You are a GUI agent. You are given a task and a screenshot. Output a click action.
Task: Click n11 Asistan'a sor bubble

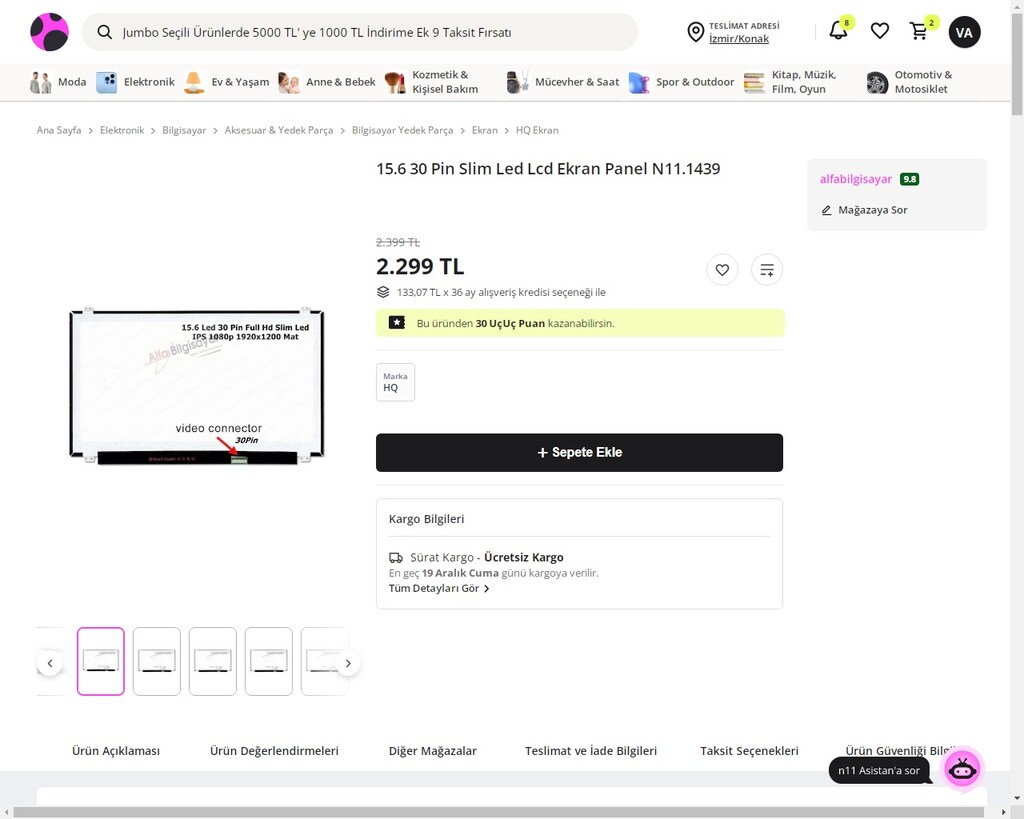879,771
